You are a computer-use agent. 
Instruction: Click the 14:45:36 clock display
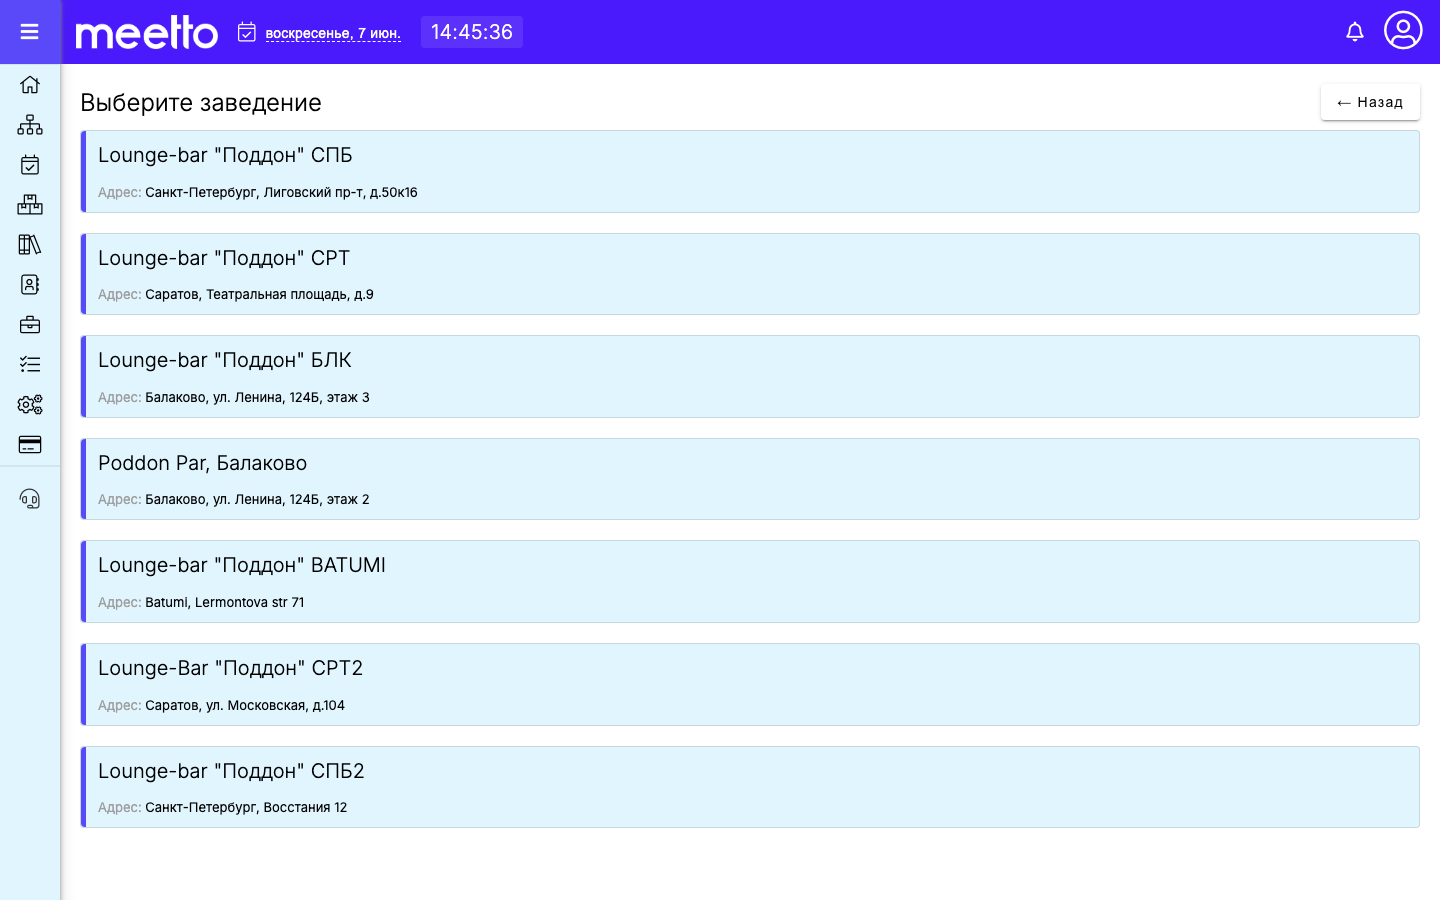point(472,32)
